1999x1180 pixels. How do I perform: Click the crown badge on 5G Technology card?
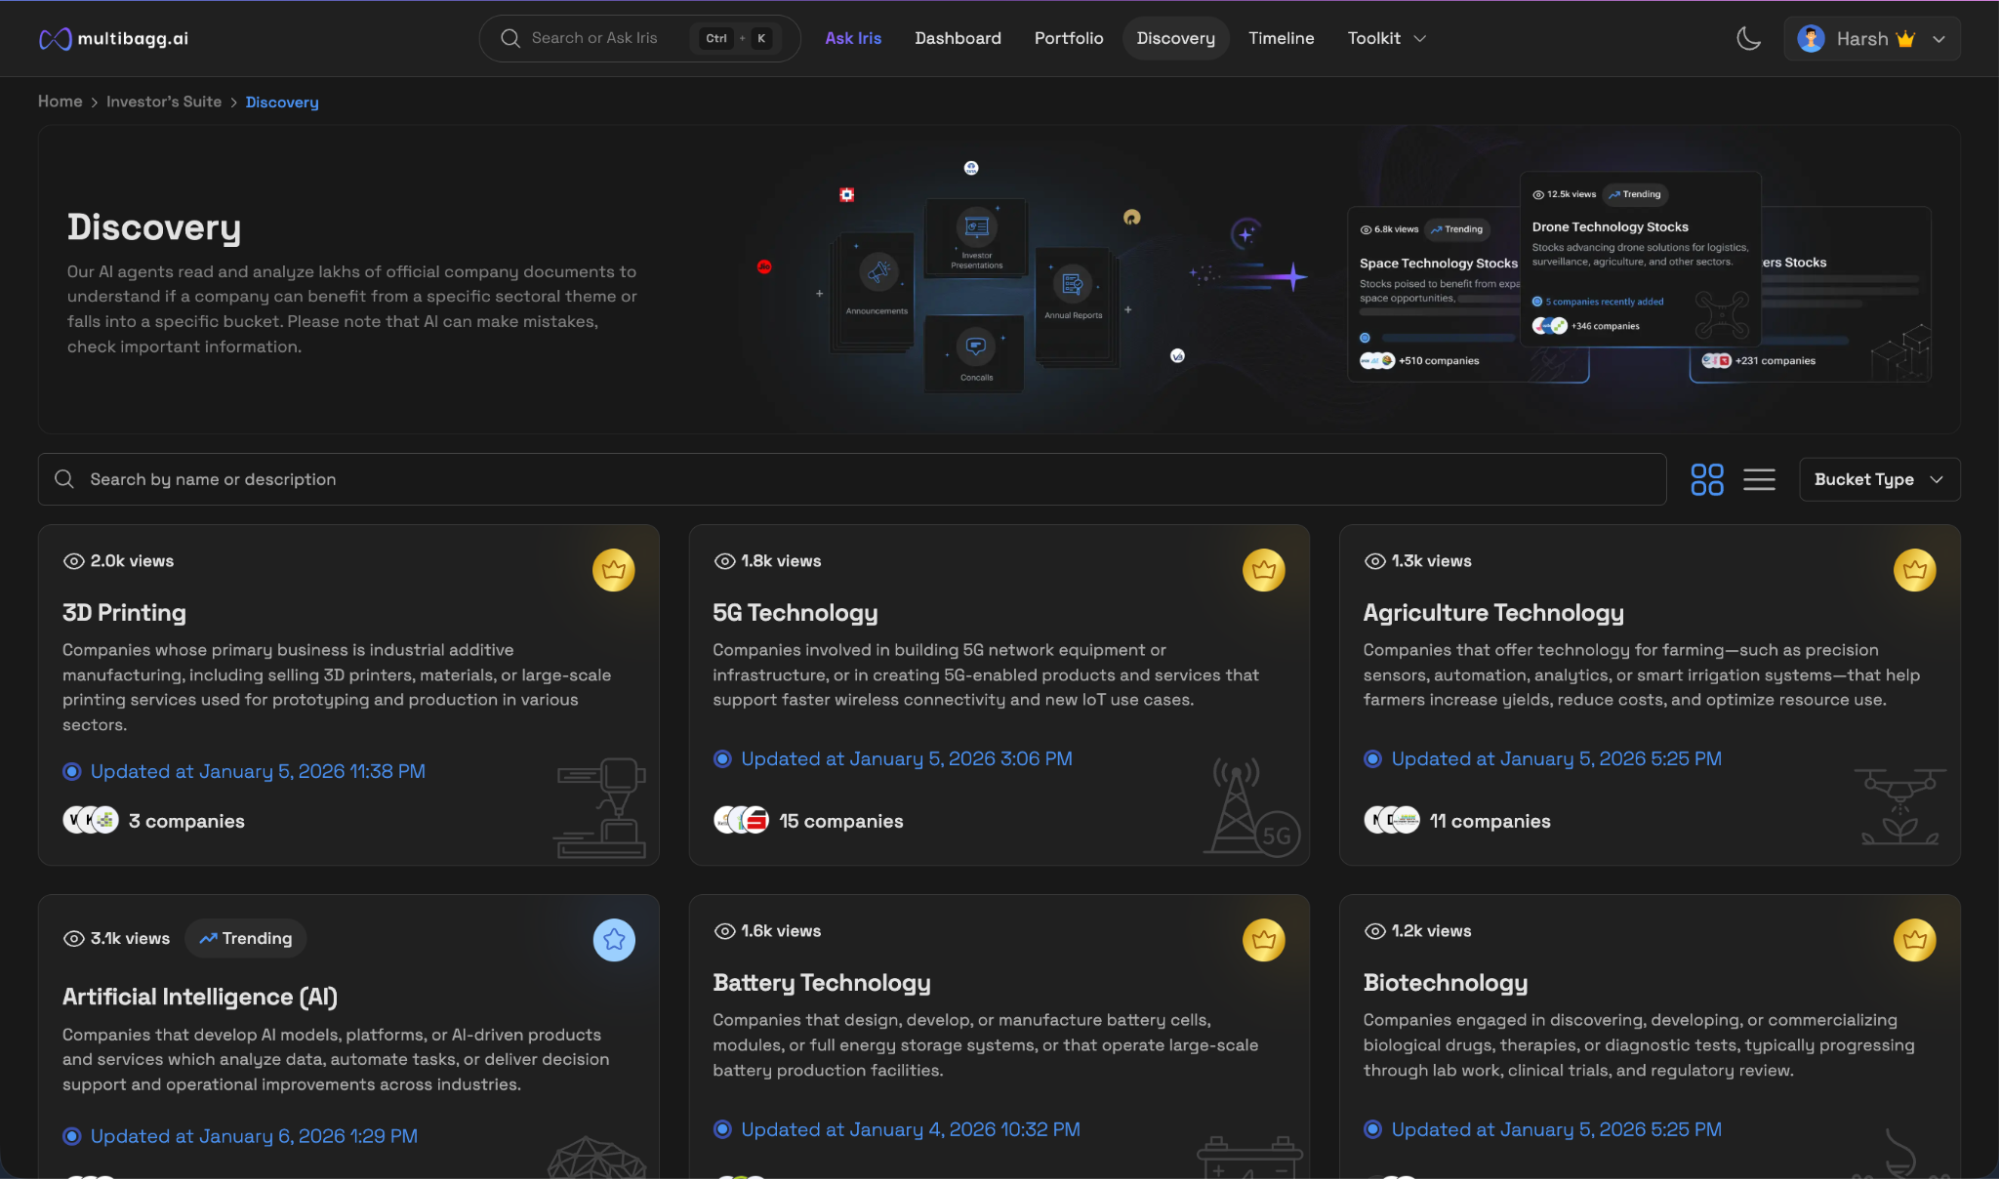[x=1263, y=570]
